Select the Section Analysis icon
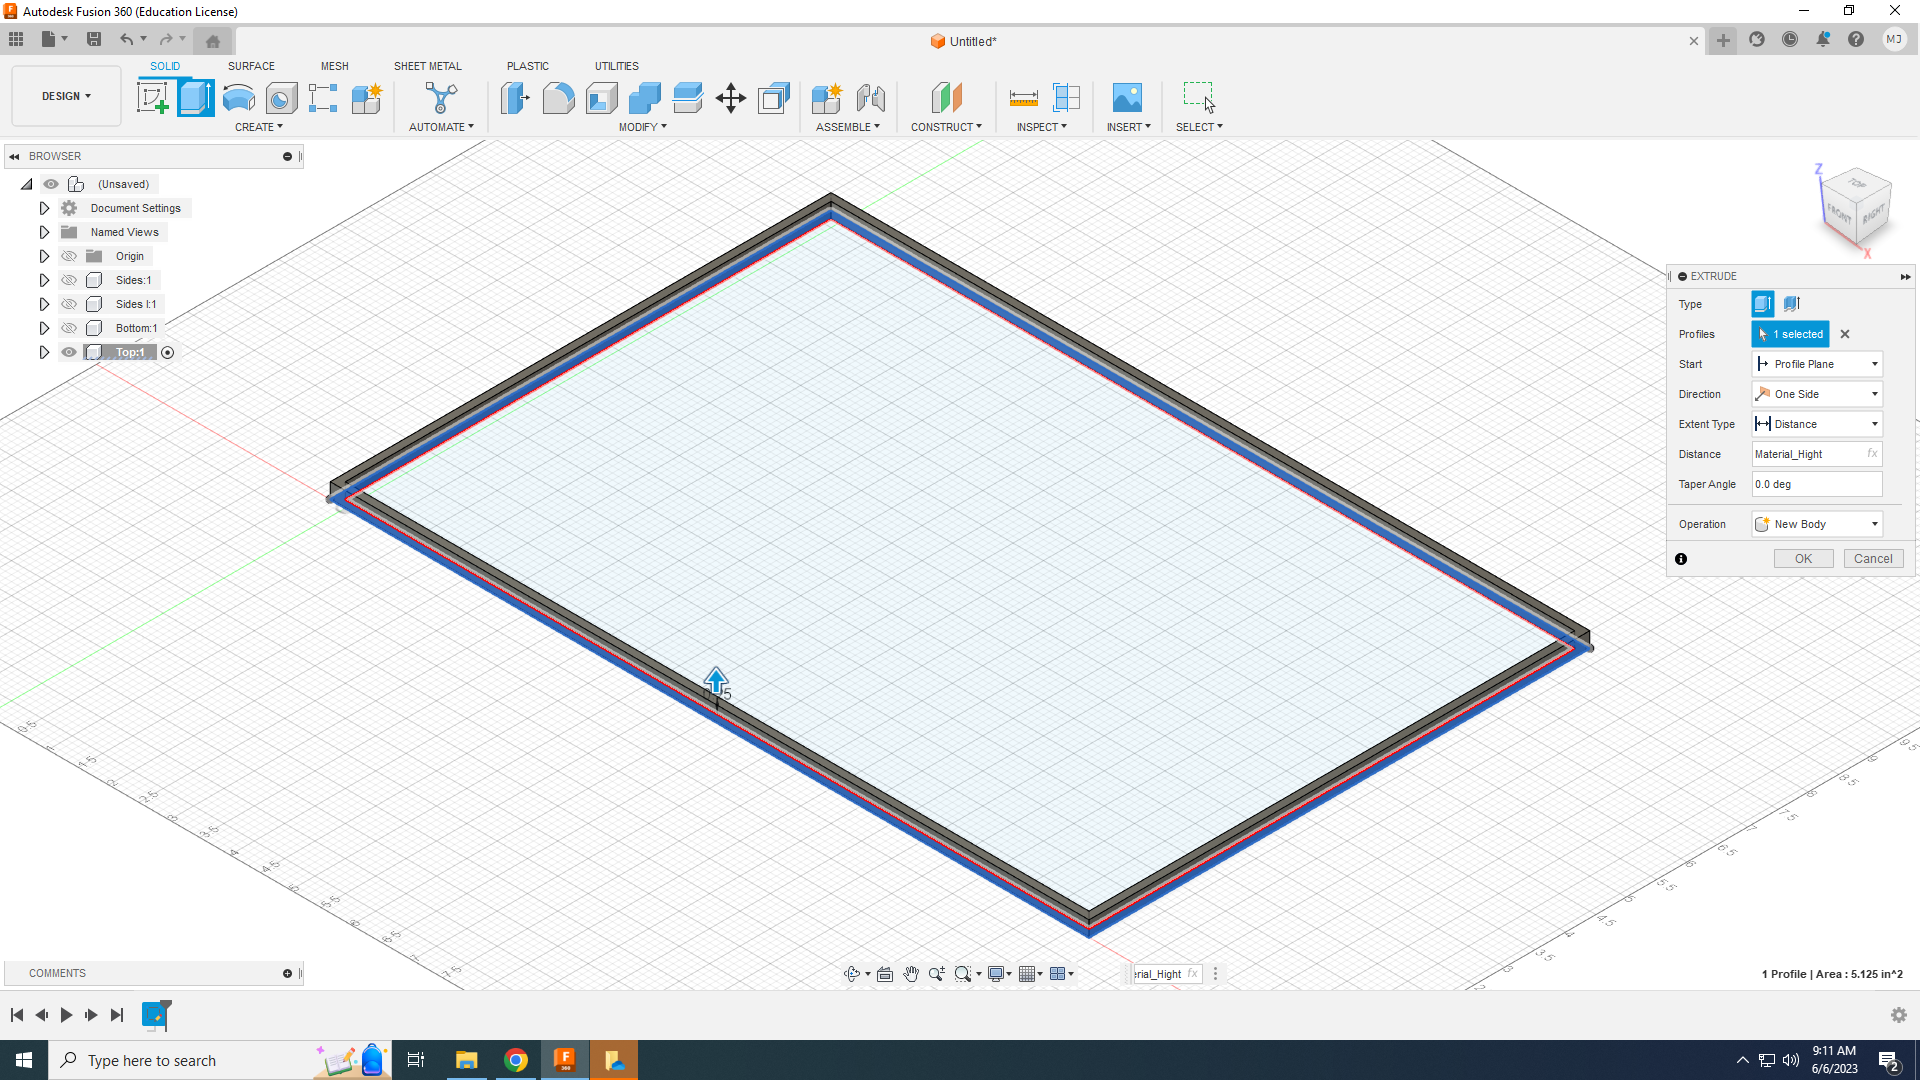The image size is (1920, 1080). tap(1065, 96)
